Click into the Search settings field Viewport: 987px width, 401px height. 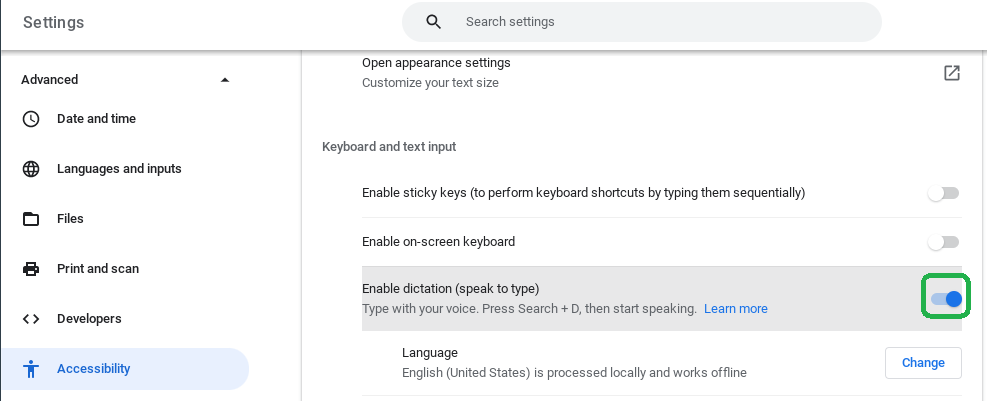642,22
